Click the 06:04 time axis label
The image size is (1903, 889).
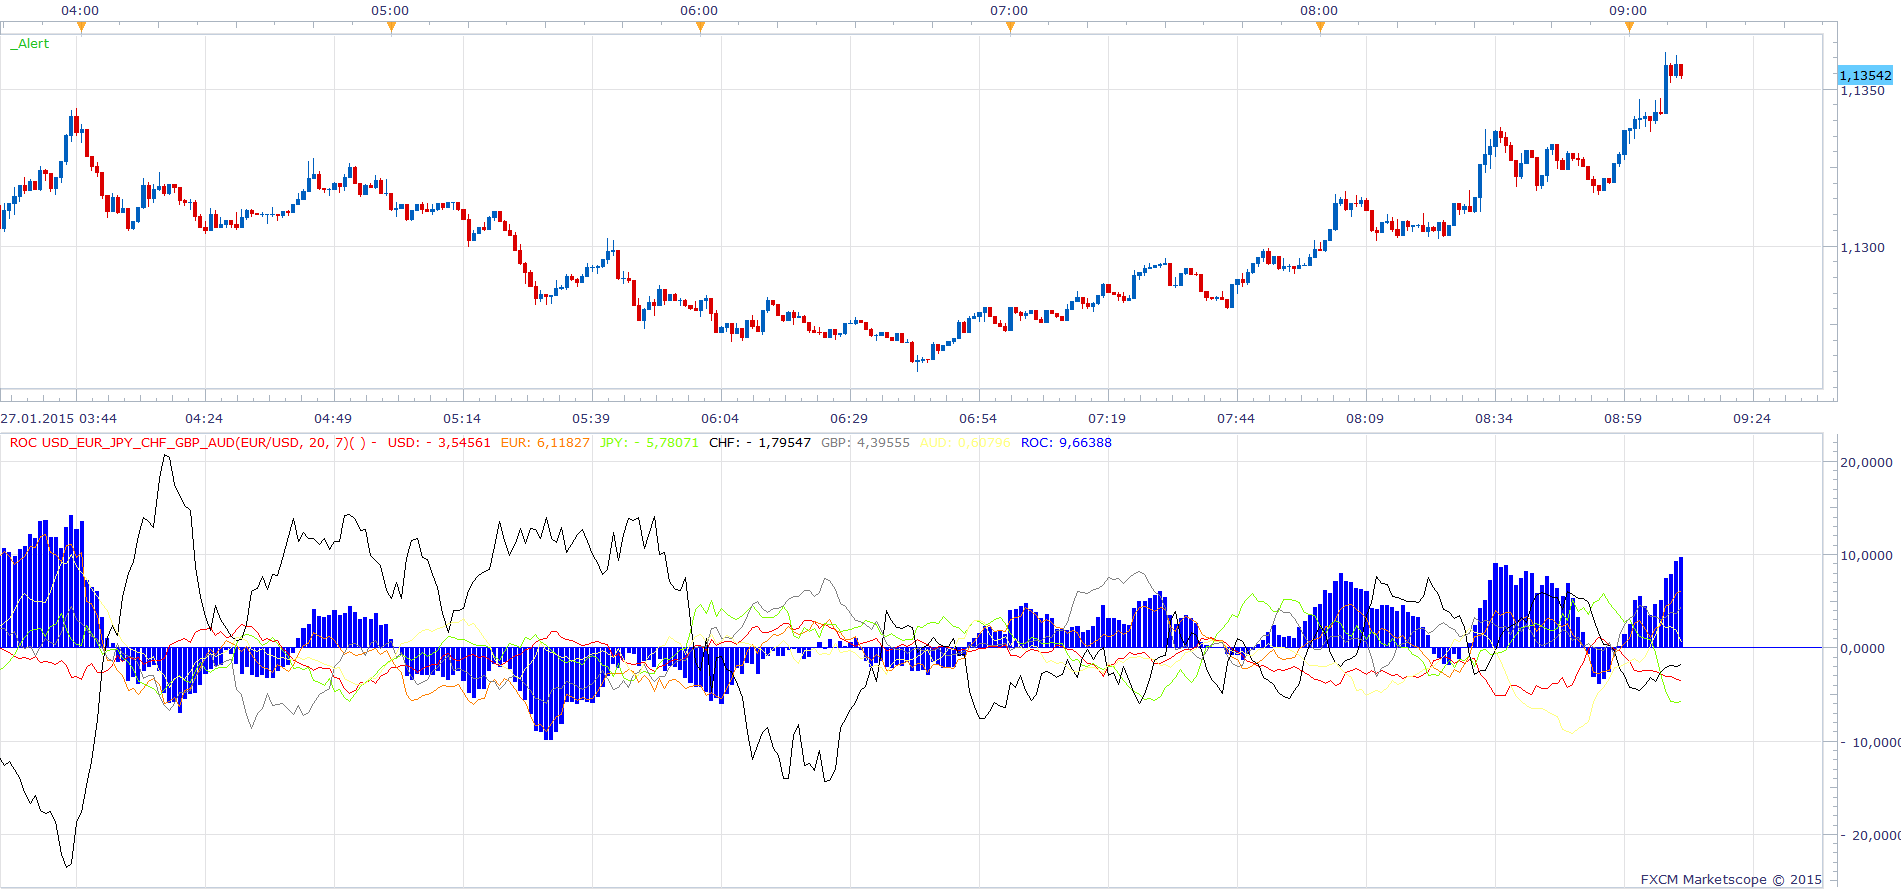coord(720,419)
